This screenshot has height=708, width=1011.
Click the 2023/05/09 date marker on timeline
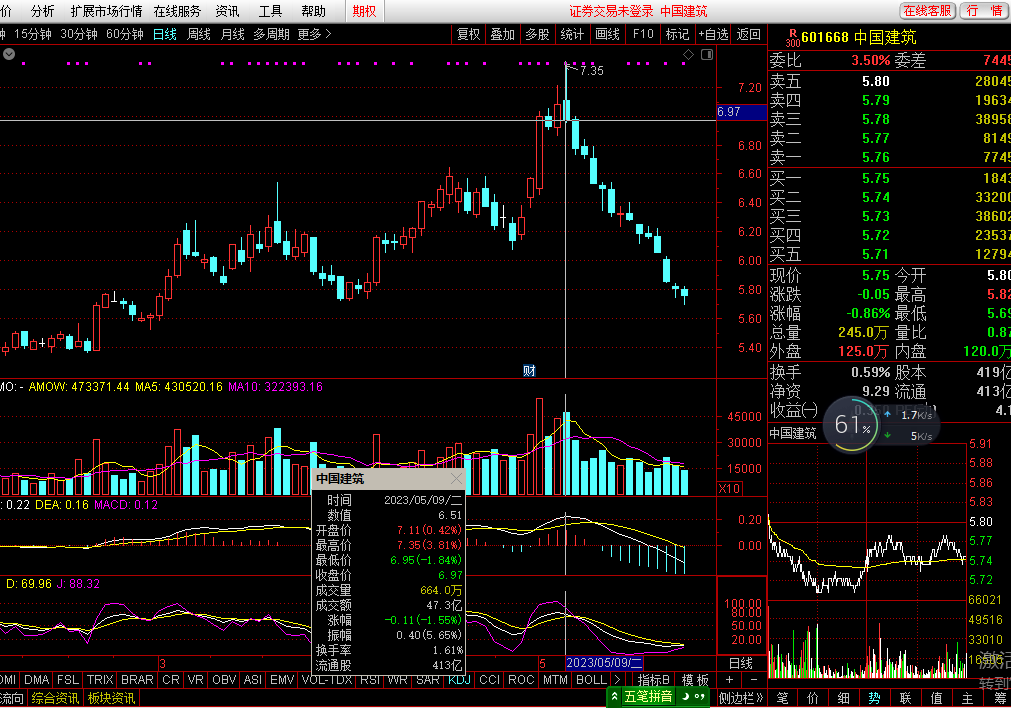point(605,663)
